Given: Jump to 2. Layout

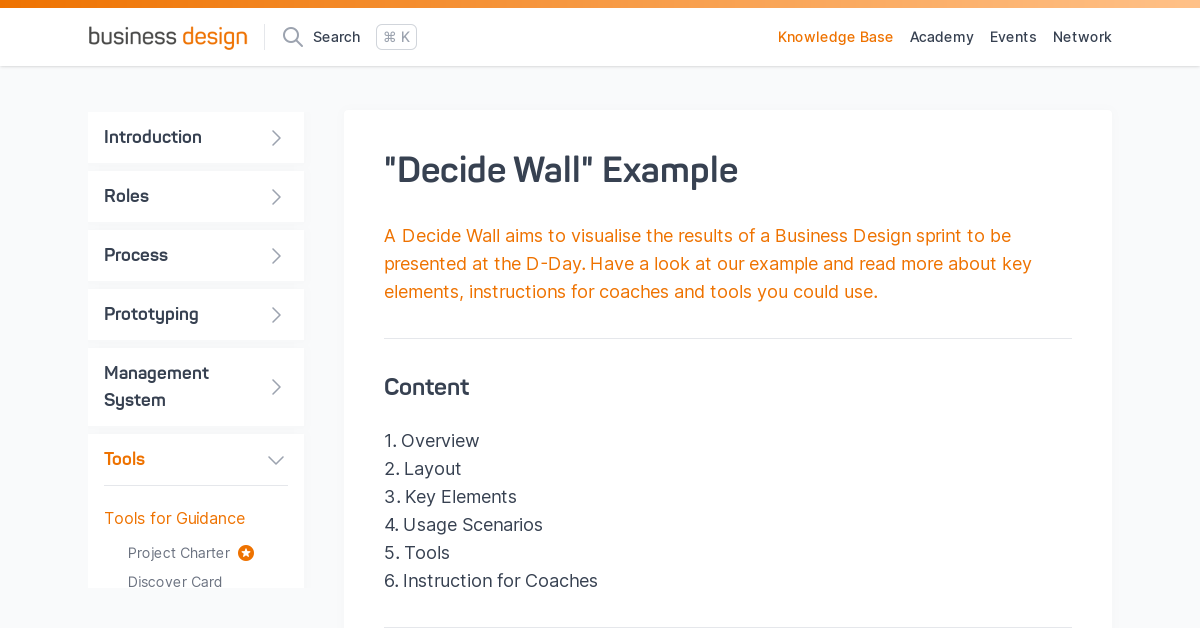Looking at the screenshot, I should click(423, 469).
